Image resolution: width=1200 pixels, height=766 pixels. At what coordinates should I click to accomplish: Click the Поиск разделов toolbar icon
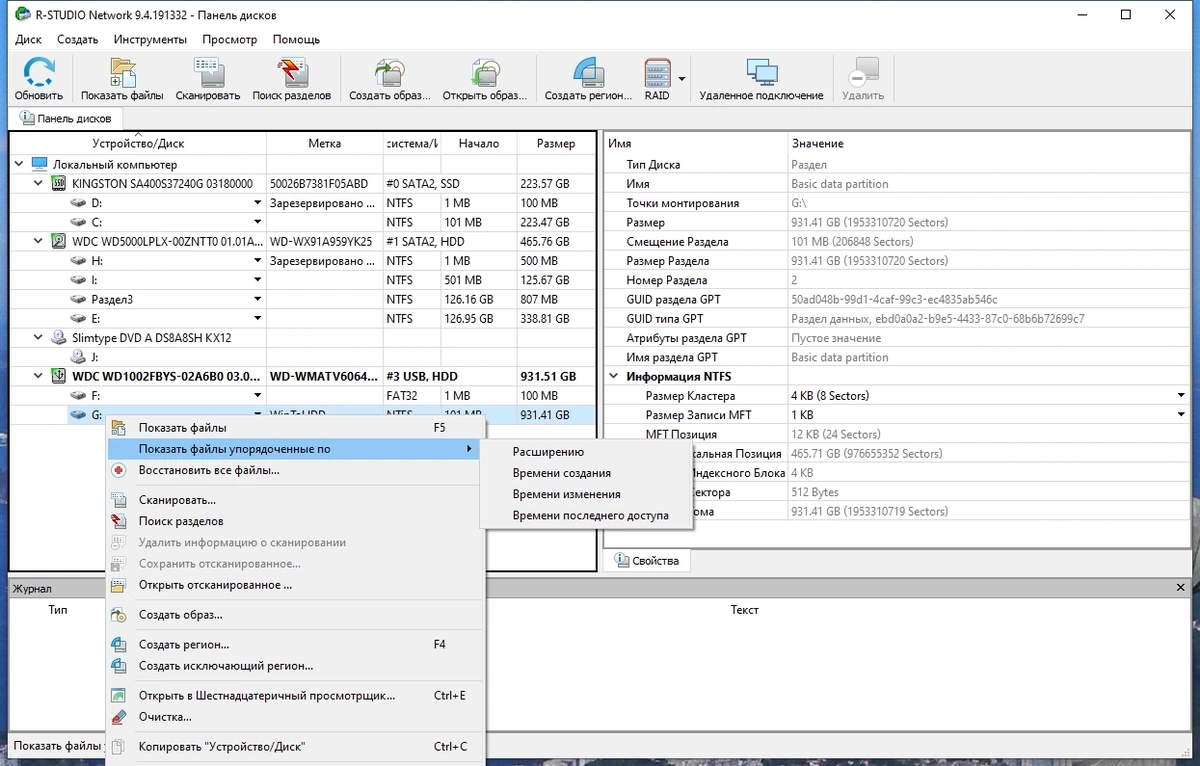[291, 79]
